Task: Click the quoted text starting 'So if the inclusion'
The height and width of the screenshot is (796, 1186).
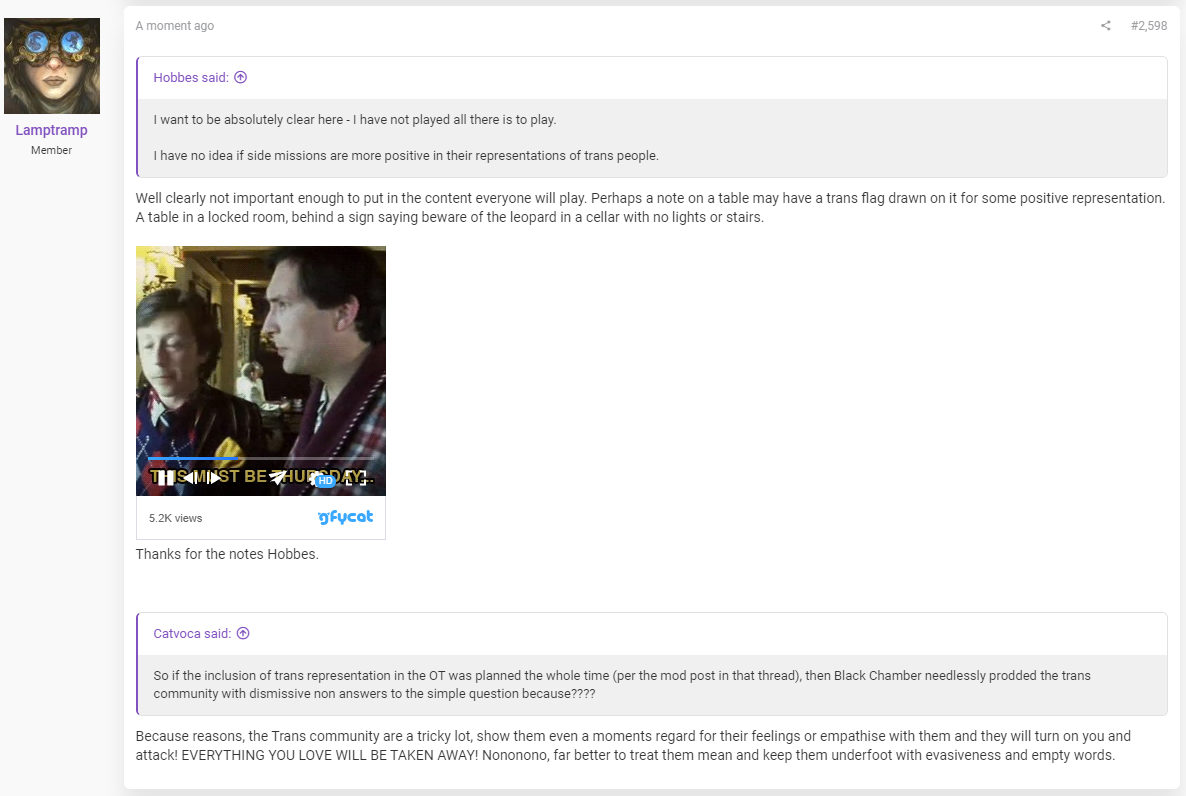Action: [x=622, y=685]
